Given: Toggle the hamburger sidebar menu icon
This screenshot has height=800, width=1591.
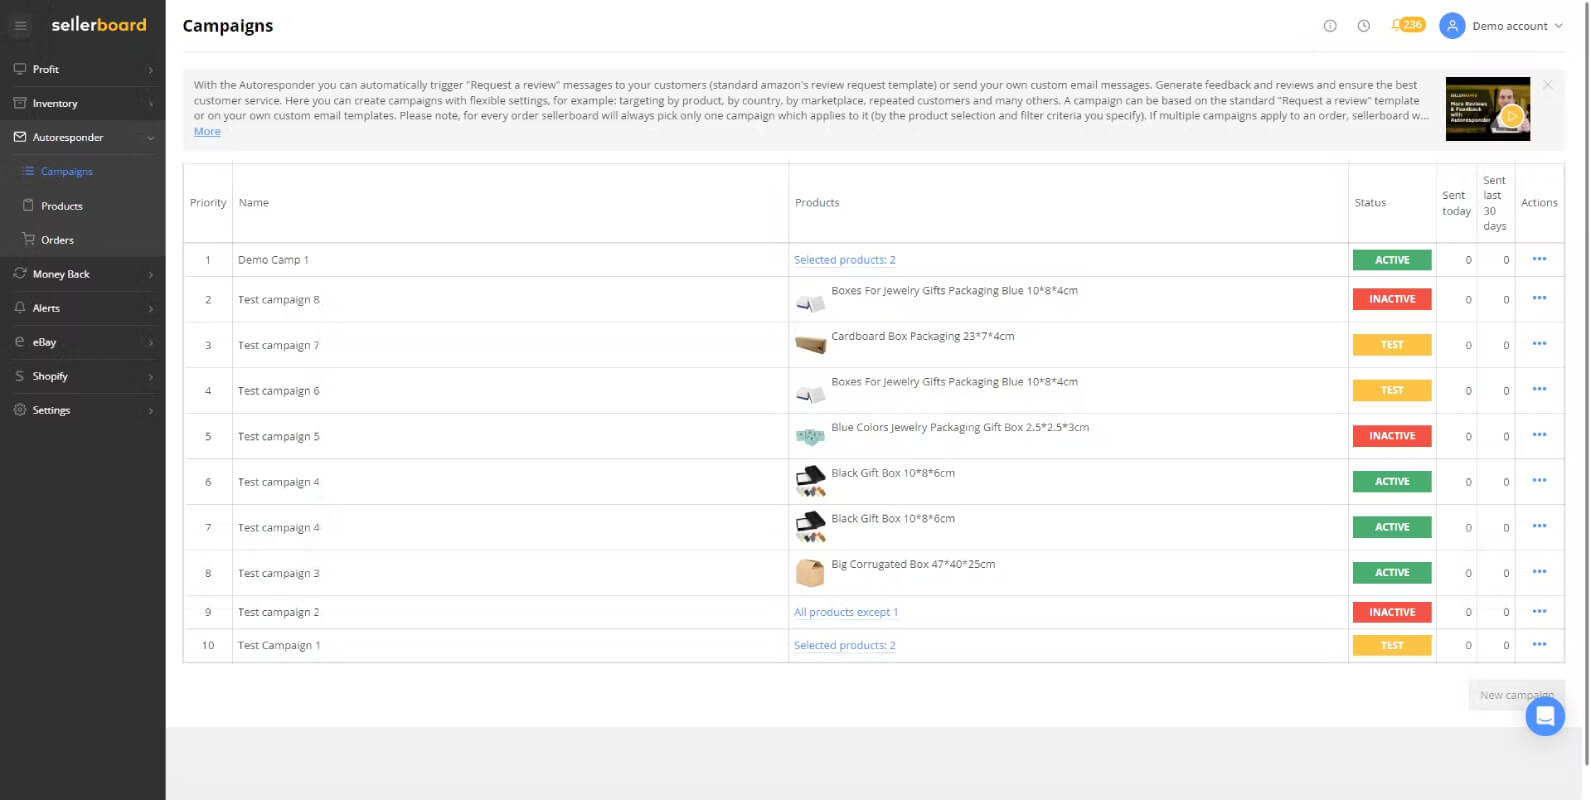Looking at the screenshot, I should [20, 25].
